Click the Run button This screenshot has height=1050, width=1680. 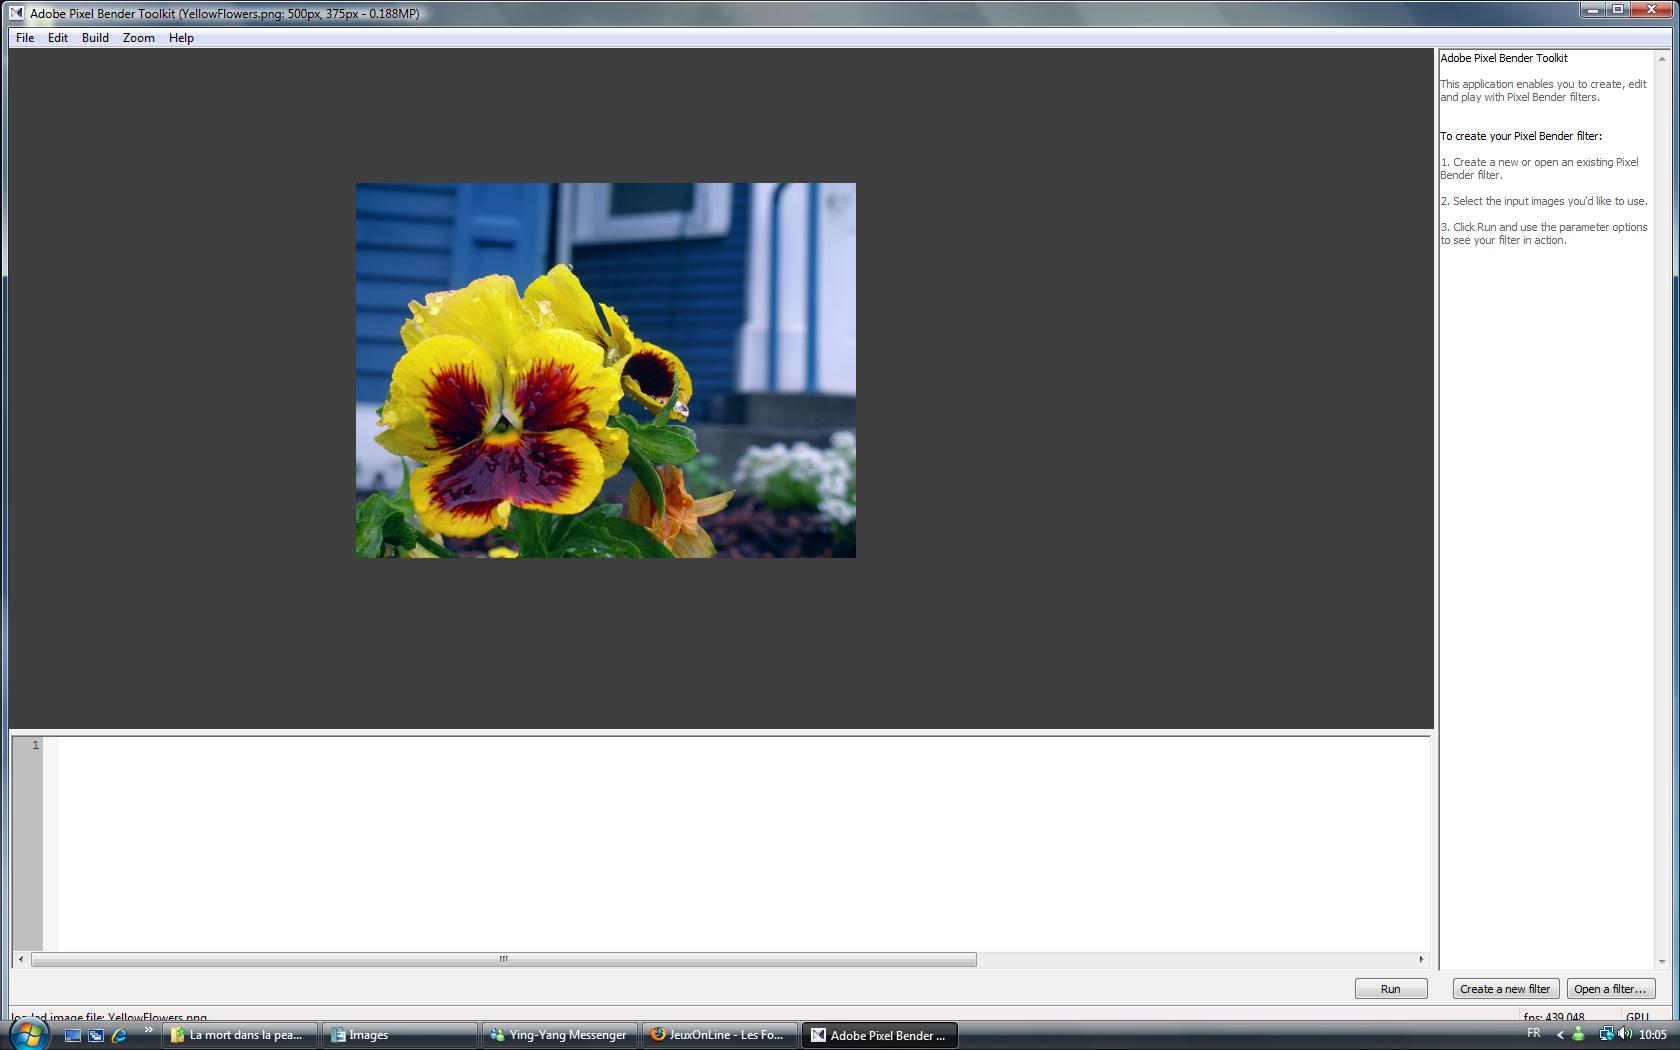click(x=1390, y=989)
